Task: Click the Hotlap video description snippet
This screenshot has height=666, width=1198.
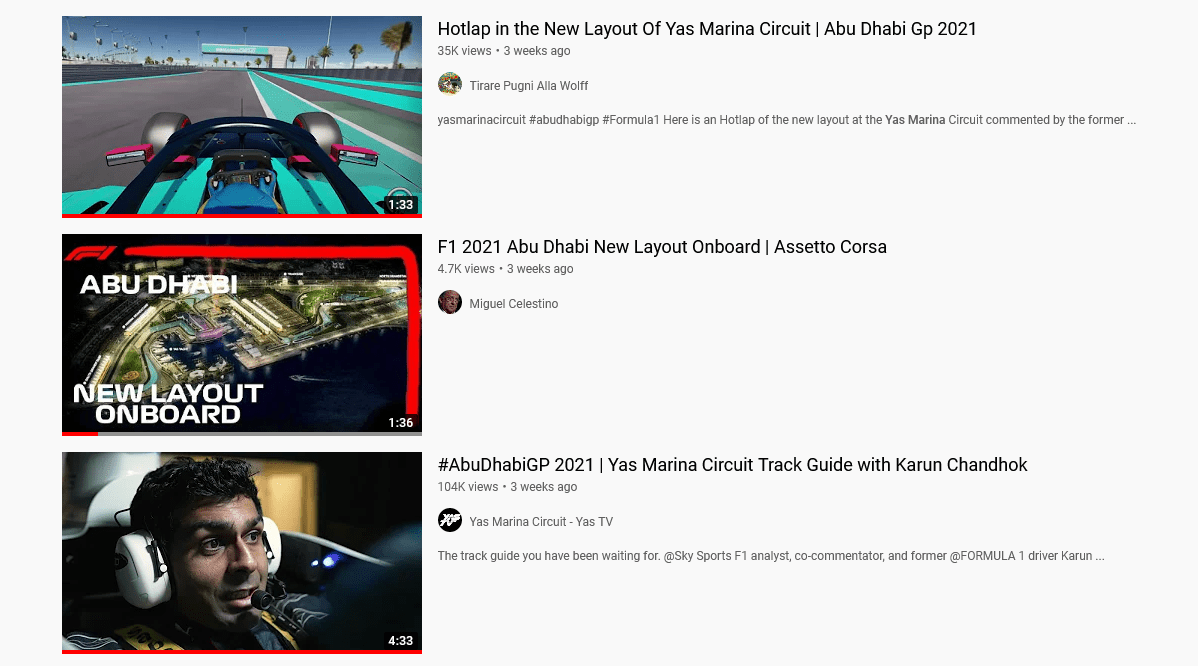Action: (x=786, y=120)
